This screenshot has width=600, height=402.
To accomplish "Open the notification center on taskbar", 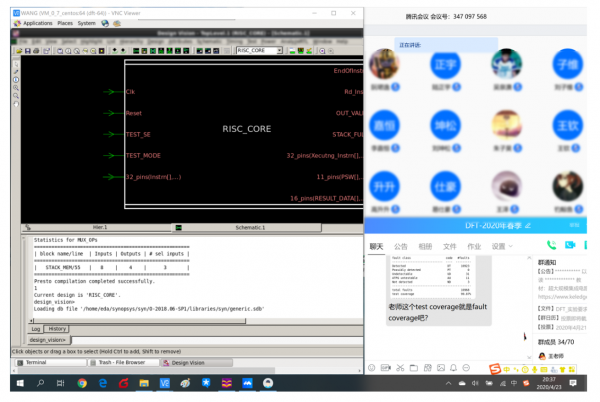I will point(573,383).
